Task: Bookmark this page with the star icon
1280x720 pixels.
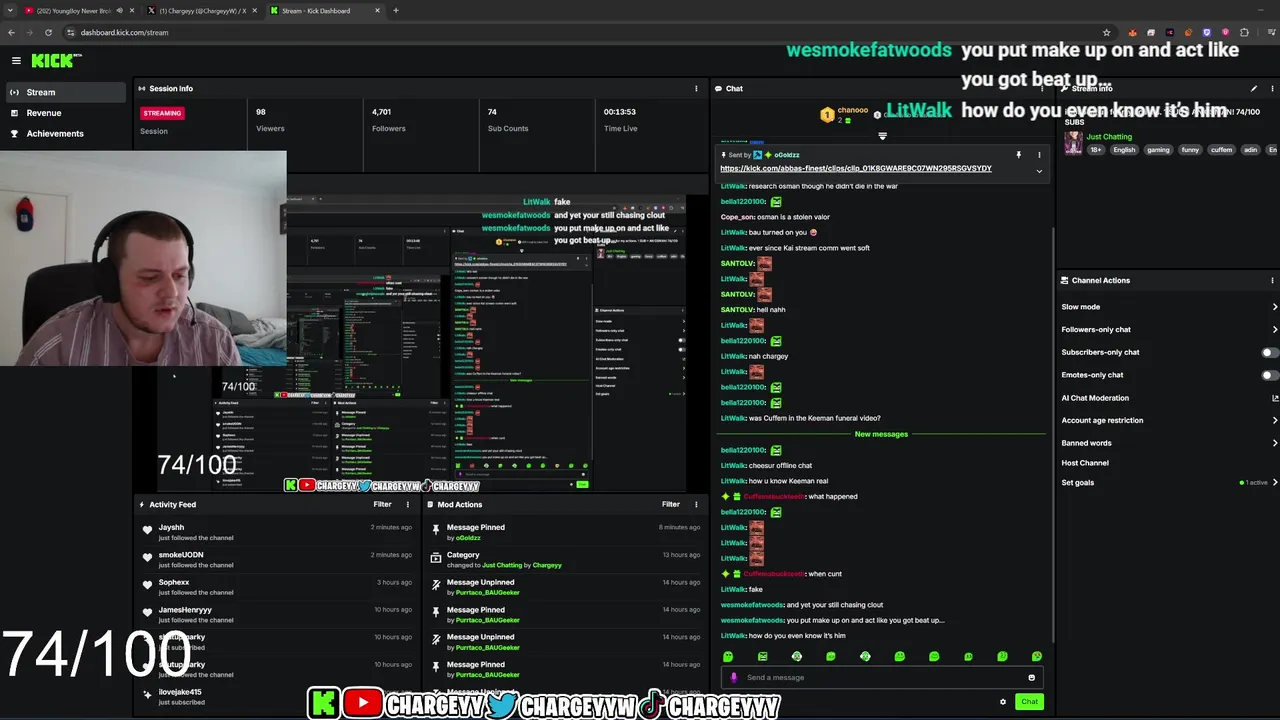Action: coord(1106,32)
